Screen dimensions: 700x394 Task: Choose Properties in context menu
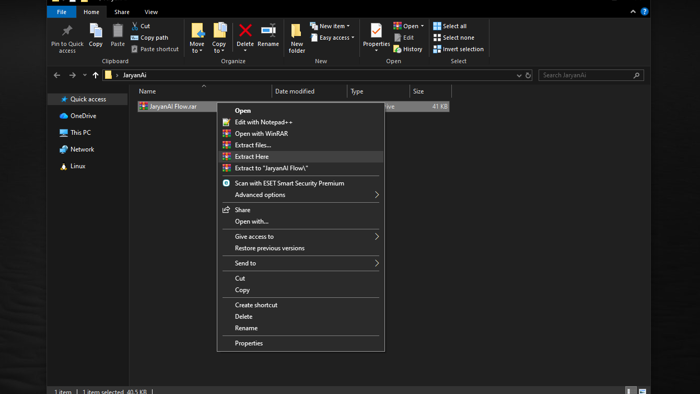[x=301, y=343]
